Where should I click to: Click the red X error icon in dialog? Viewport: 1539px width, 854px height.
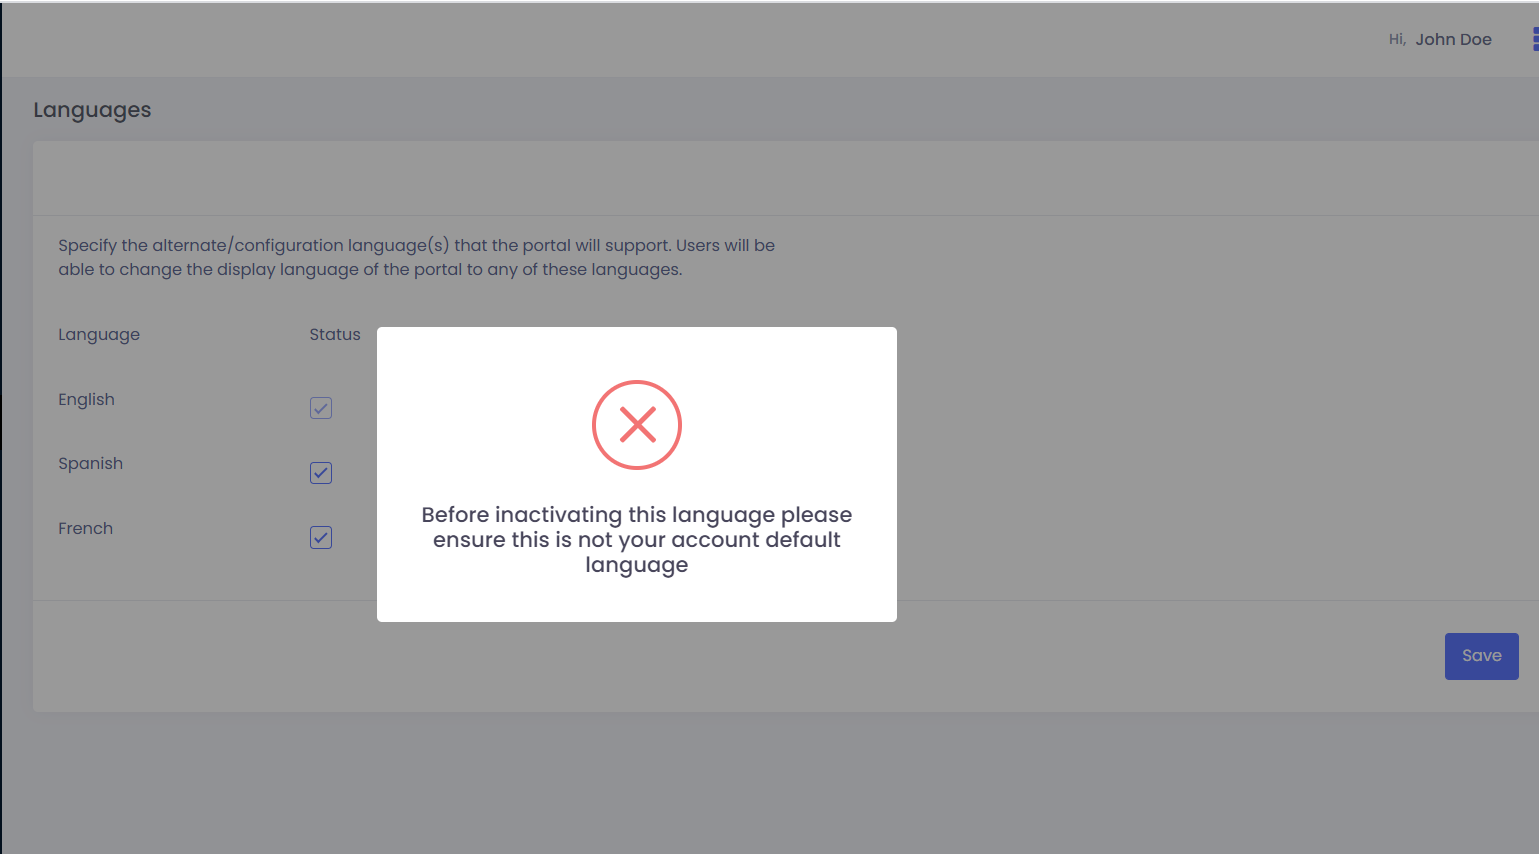[x=637, y=425]
